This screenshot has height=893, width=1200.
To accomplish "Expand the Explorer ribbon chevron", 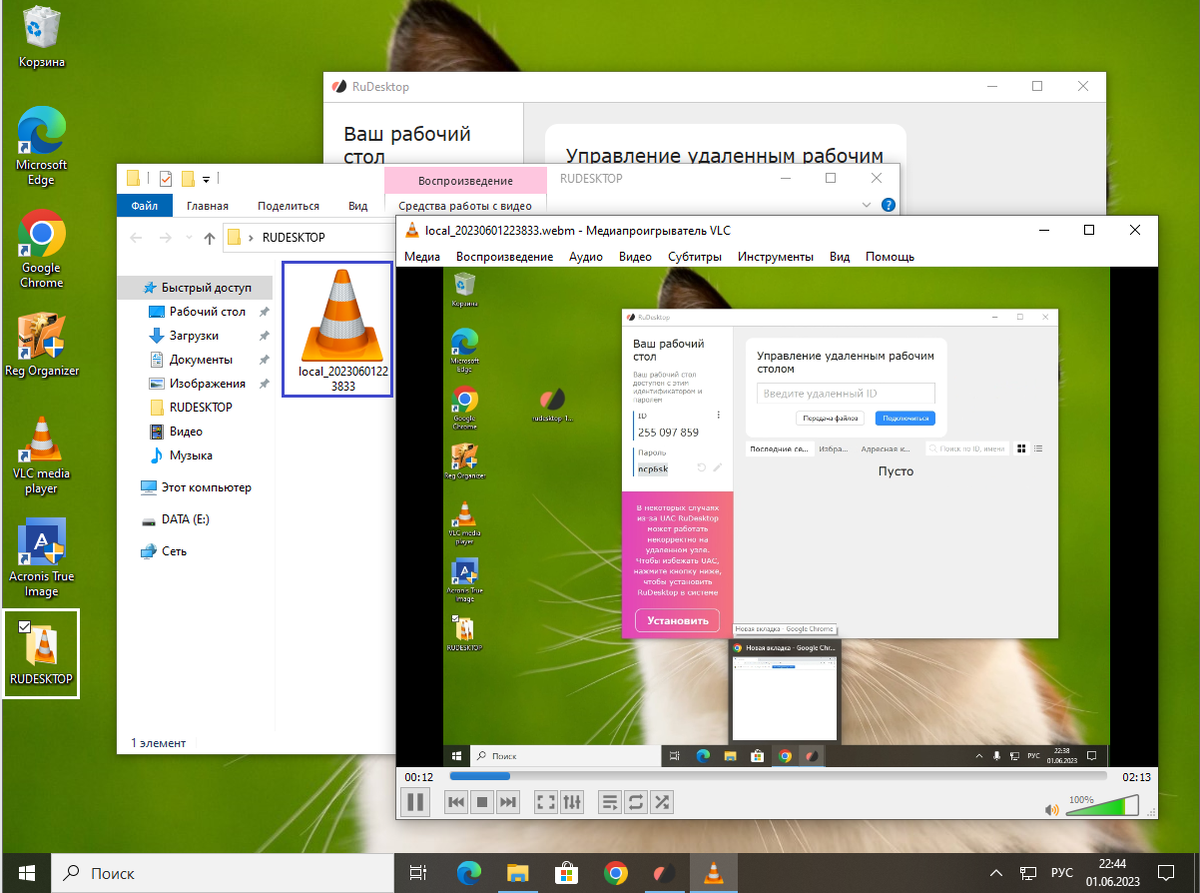I will pos(866,205).
